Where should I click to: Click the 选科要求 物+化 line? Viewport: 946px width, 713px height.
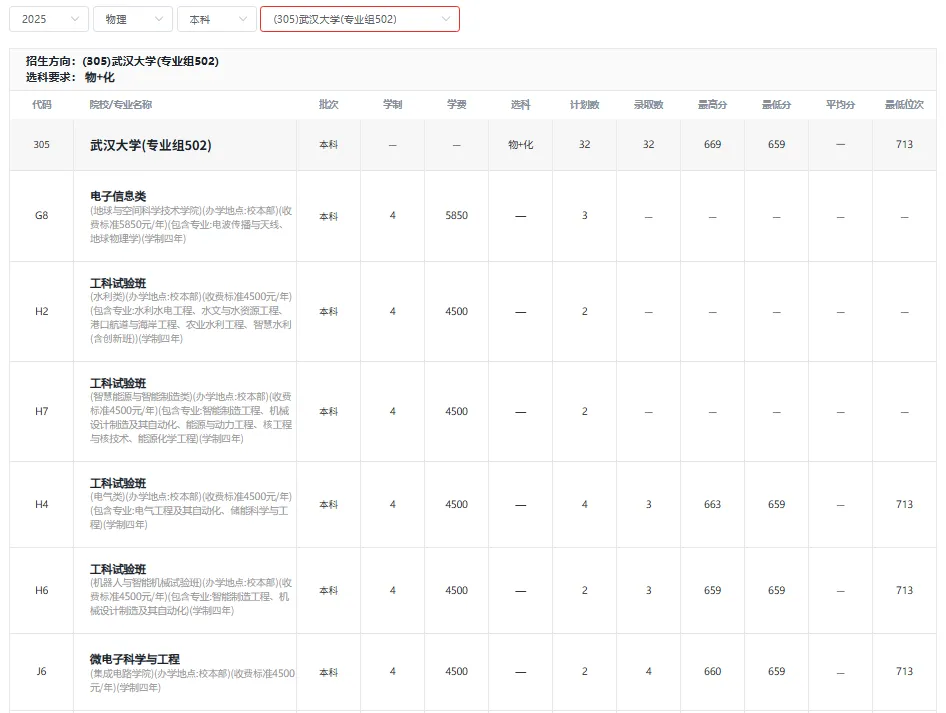(x=70, y=77)
